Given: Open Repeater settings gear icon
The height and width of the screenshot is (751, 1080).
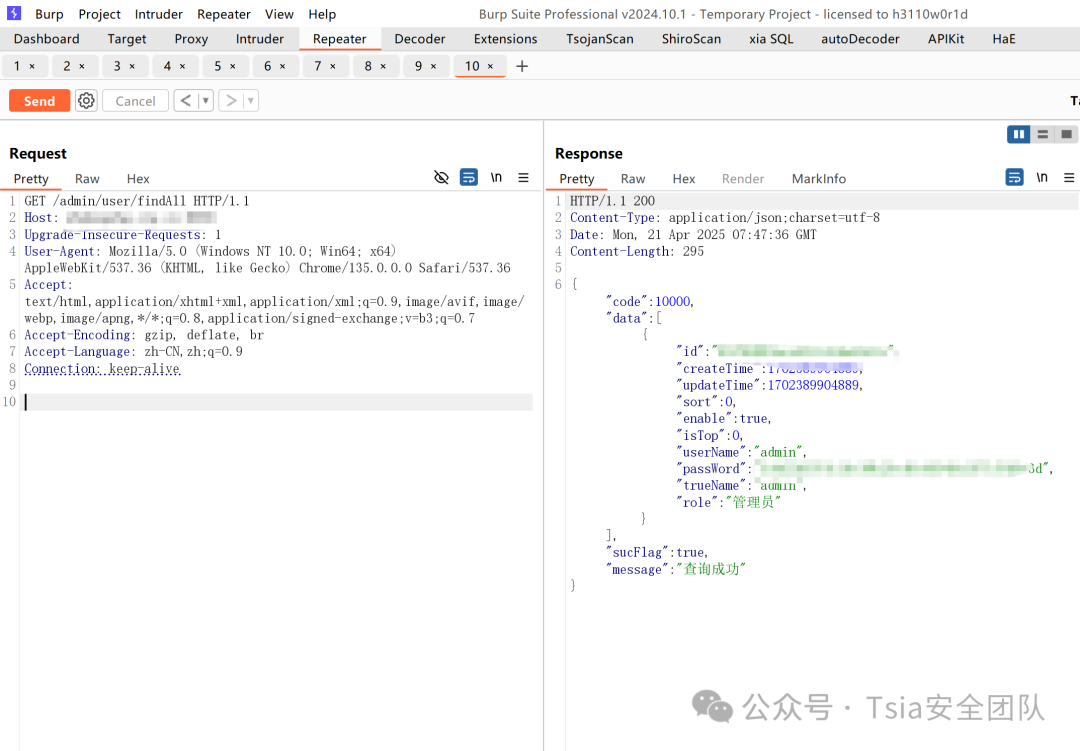Looking at the screenshot, I should pos(86,101).
